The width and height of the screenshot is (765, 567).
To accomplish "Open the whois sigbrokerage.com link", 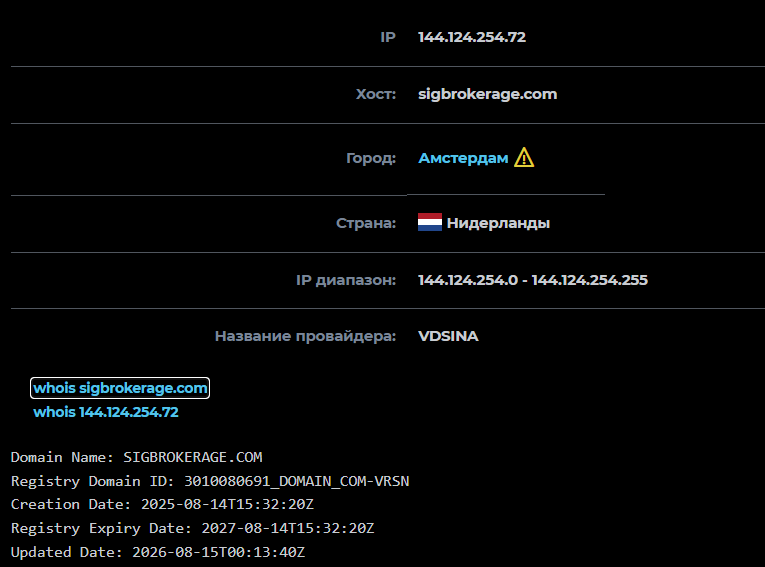I will coord(120,388).
